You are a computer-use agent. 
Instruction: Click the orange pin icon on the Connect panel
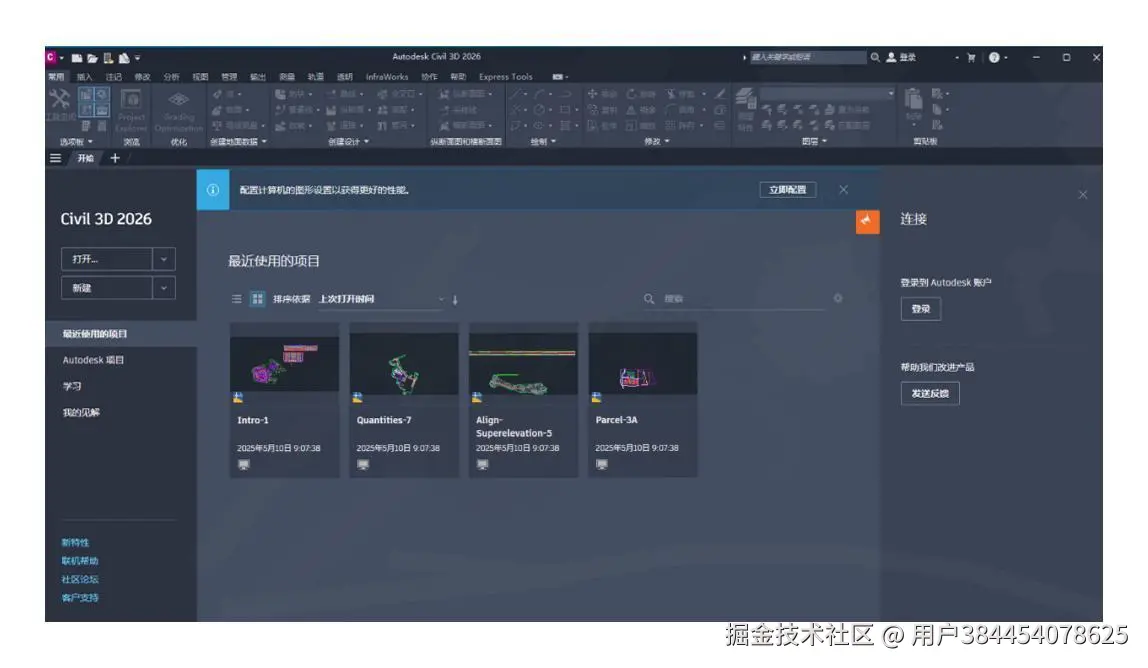click(x=867, y=222)
